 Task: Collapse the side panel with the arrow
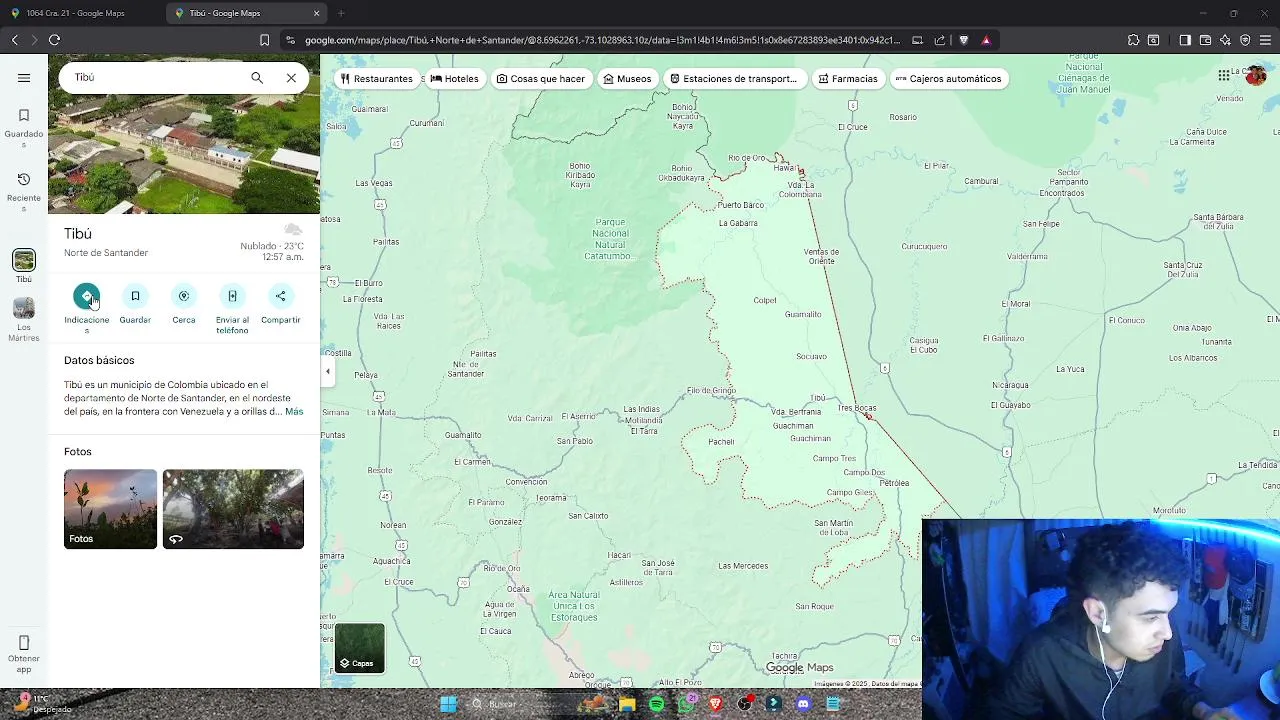pyautogui.click(x=327, y=371)
